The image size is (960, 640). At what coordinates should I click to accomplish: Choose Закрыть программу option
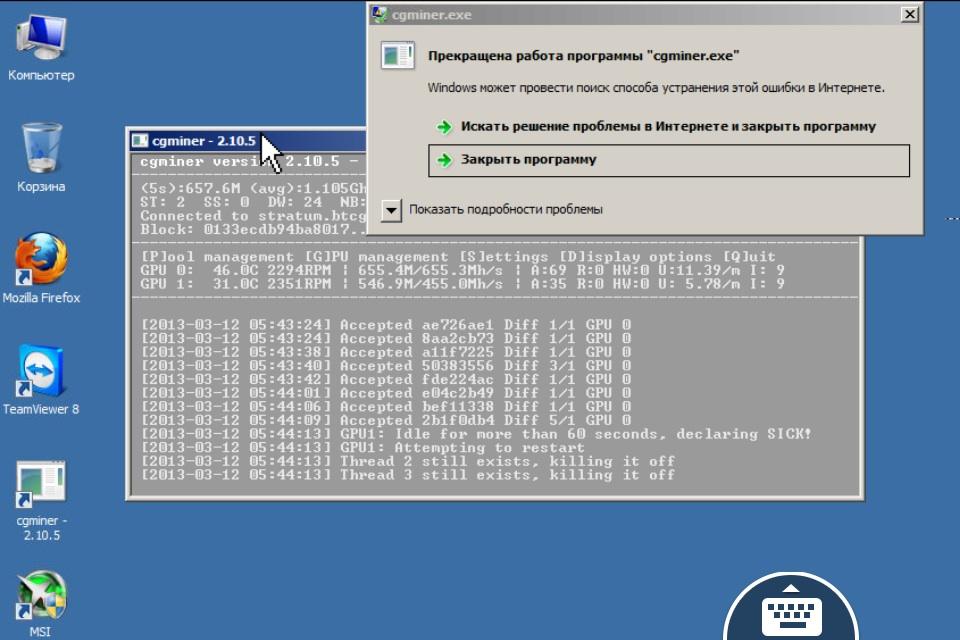pyautogui.click(x=669, y=160)
